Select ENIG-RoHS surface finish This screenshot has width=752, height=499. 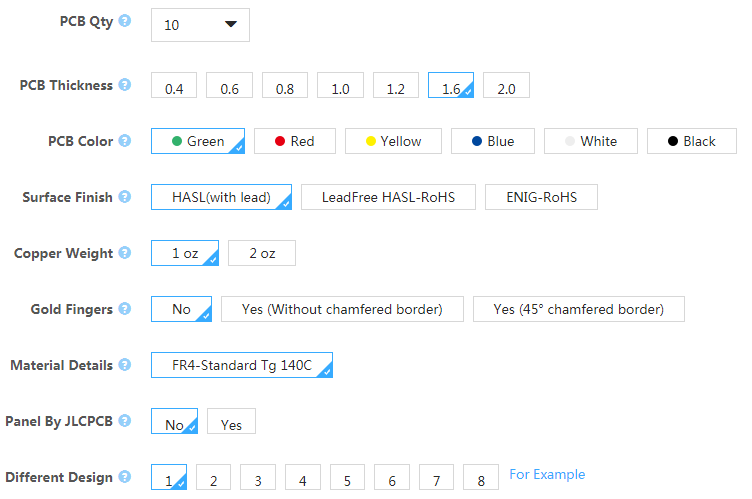coord(541,197)
